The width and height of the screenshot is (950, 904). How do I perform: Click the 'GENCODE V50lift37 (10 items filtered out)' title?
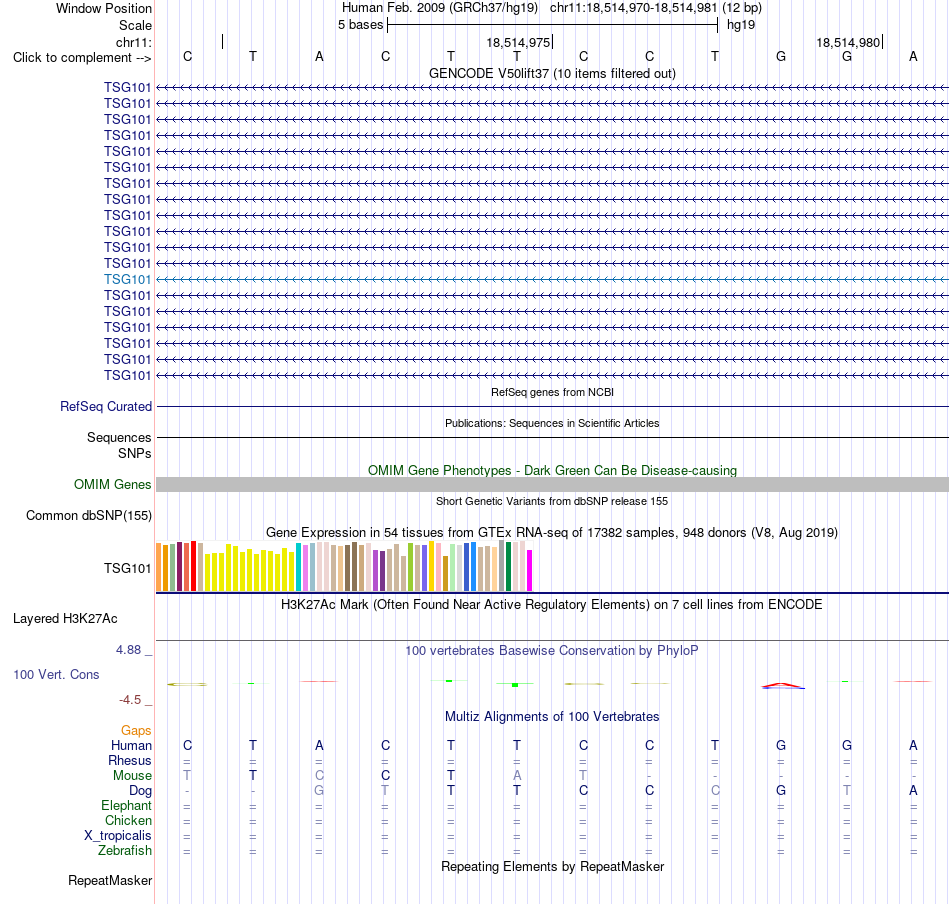click(553, 73)
